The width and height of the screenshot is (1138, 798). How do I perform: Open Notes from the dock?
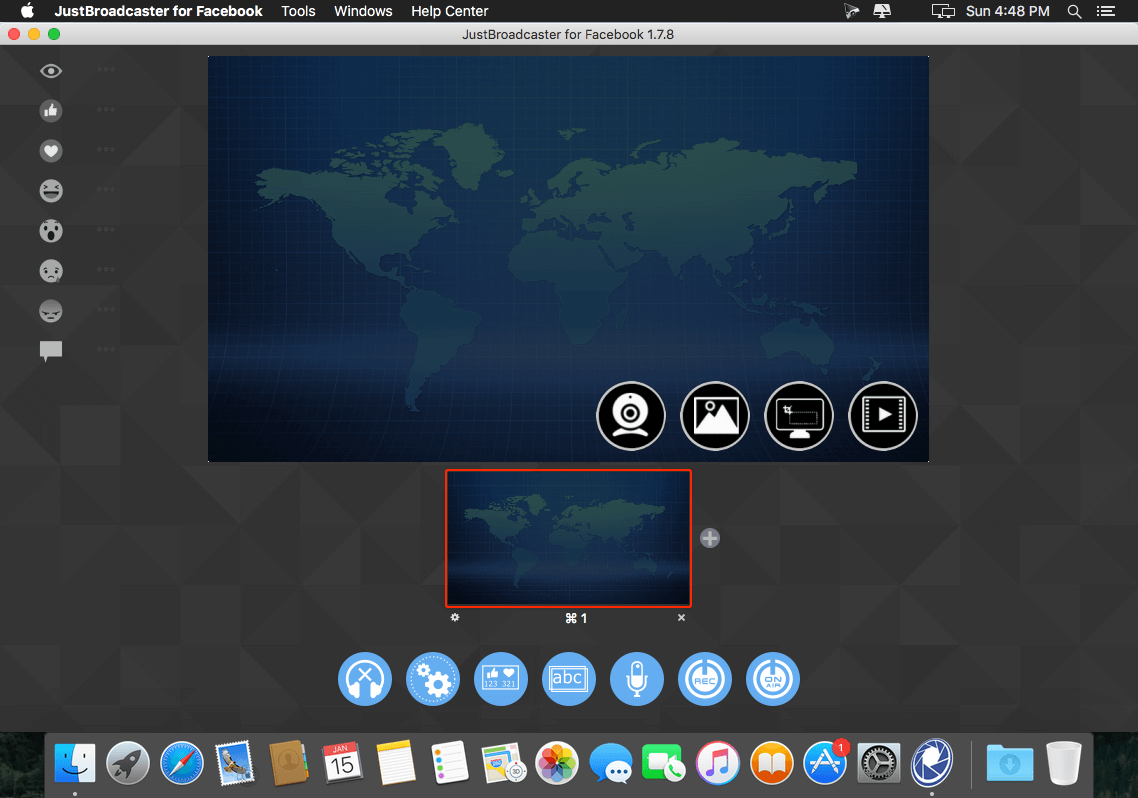396,763
